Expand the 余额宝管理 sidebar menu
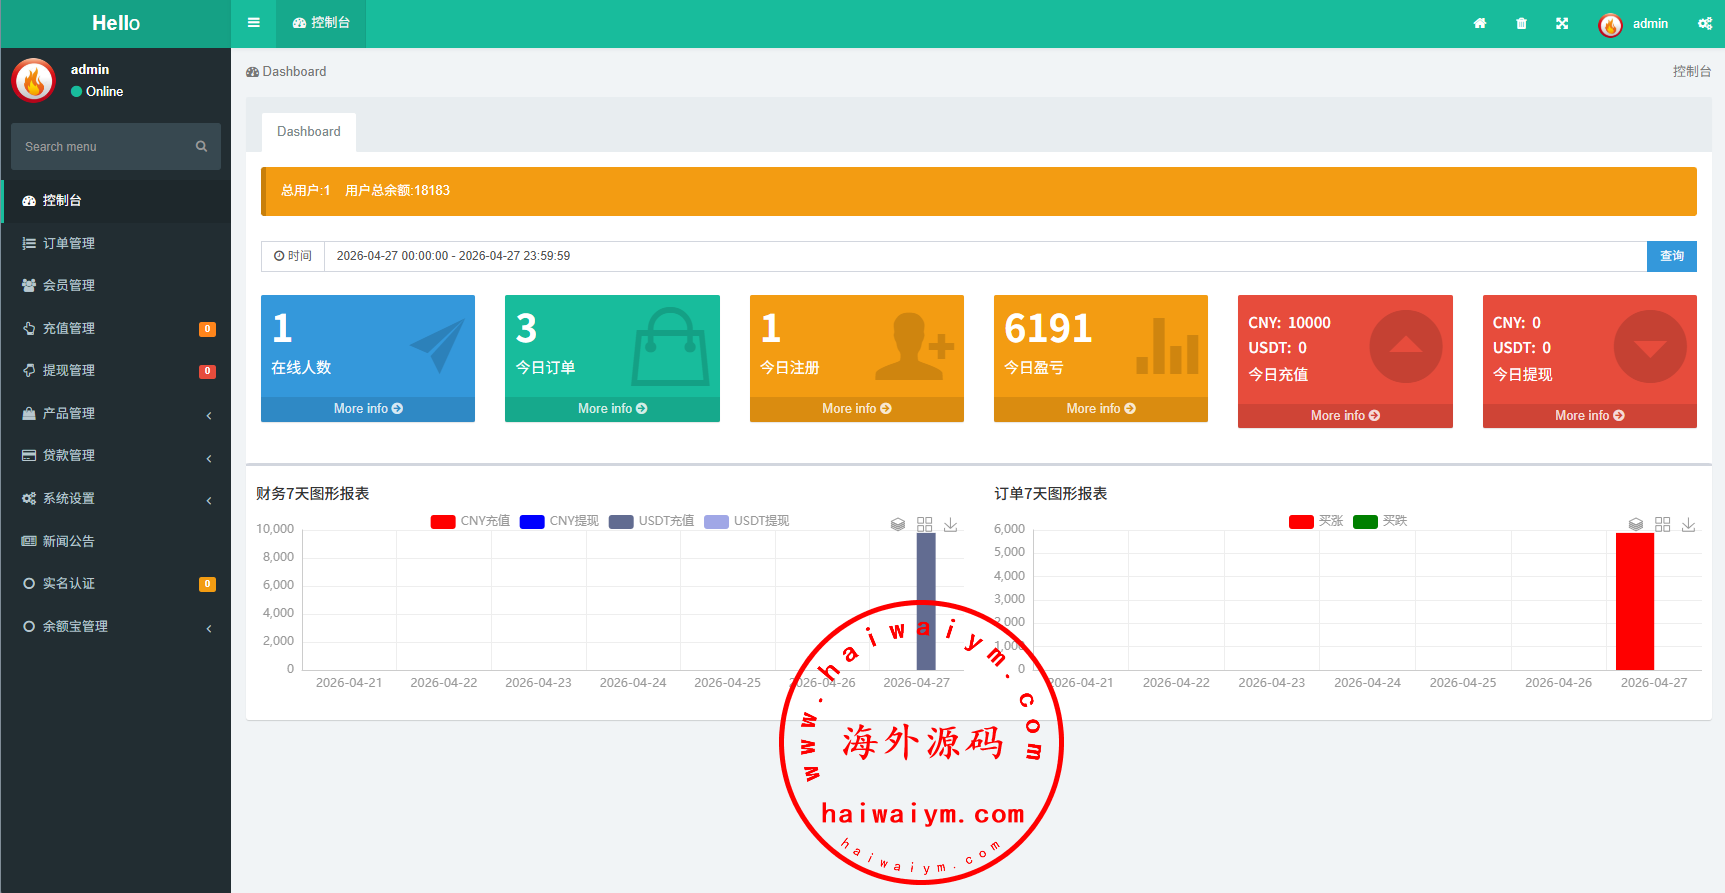1725x893 pixels. click(x=115, y=626)
